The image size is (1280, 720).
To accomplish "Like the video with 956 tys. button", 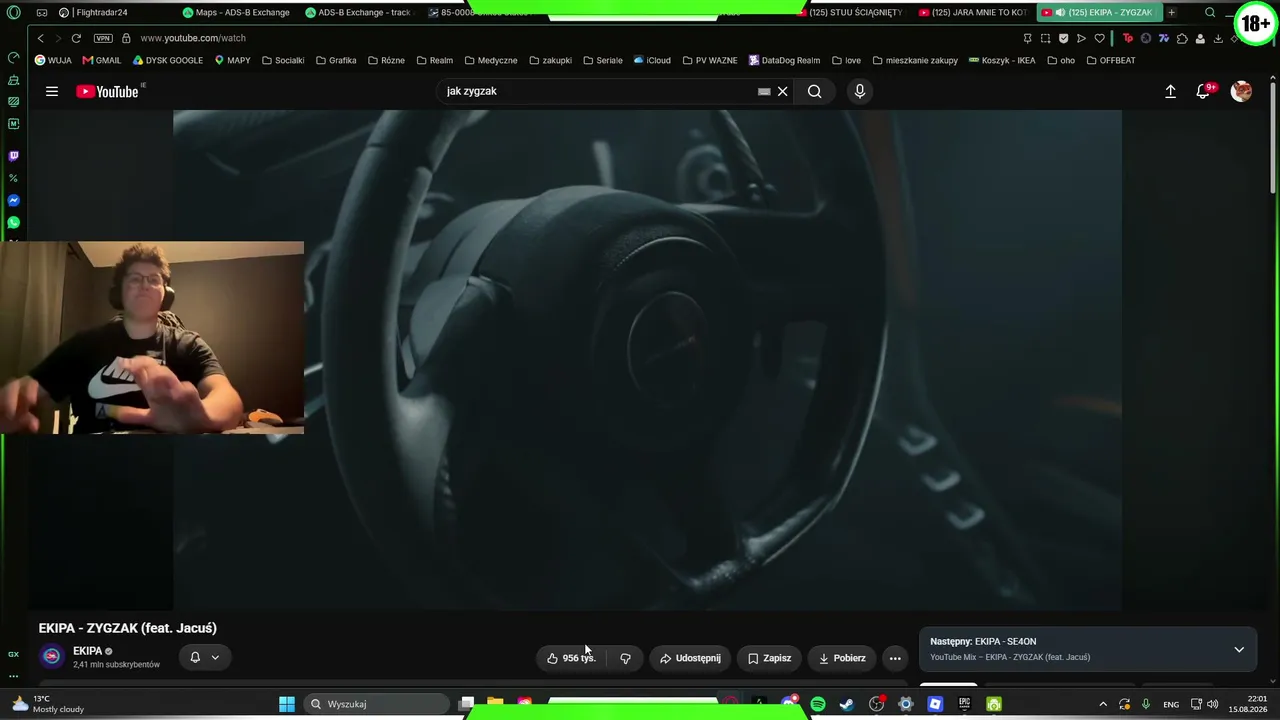I will pos(571,658).
